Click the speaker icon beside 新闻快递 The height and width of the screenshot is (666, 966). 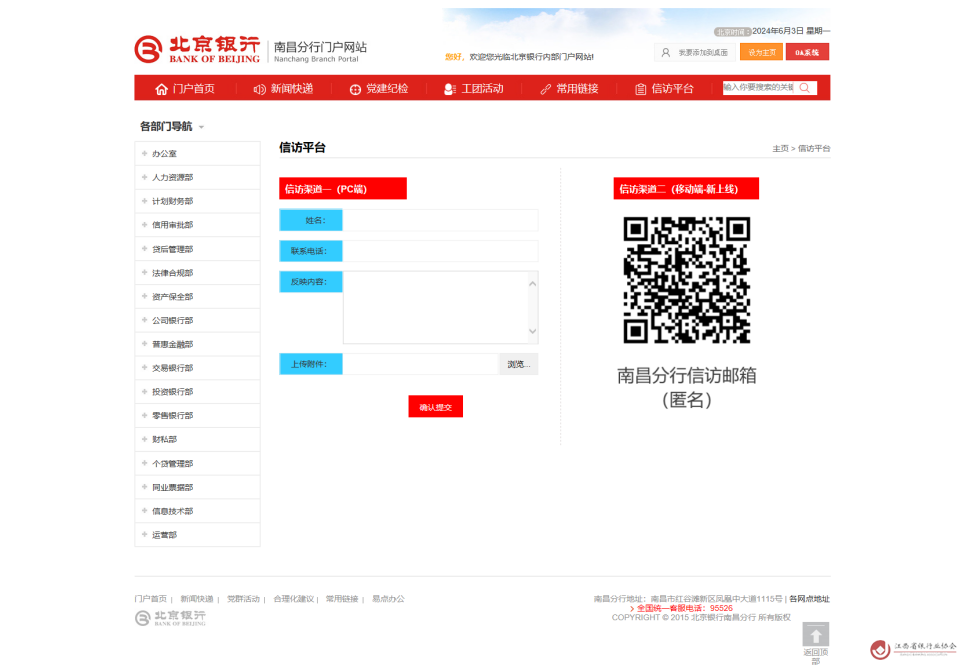pos(259,89)
